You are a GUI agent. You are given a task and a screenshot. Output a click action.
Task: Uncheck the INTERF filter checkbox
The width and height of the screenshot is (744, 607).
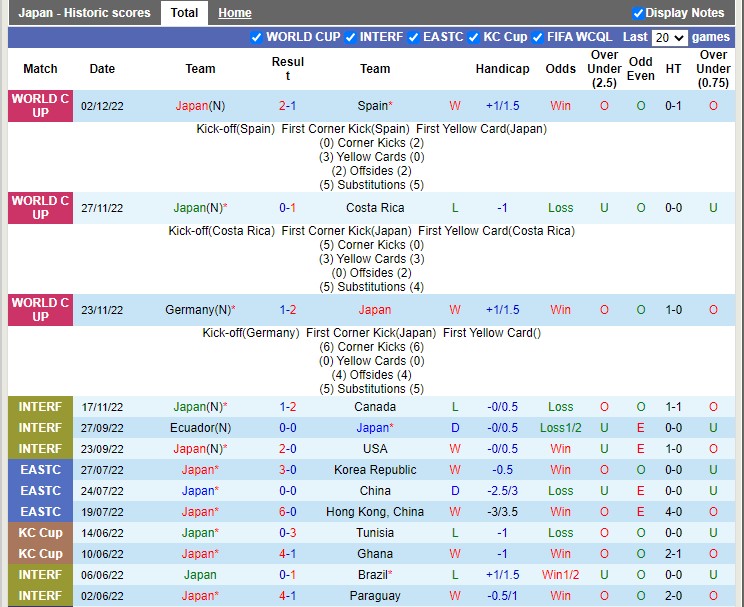[351, 37]
